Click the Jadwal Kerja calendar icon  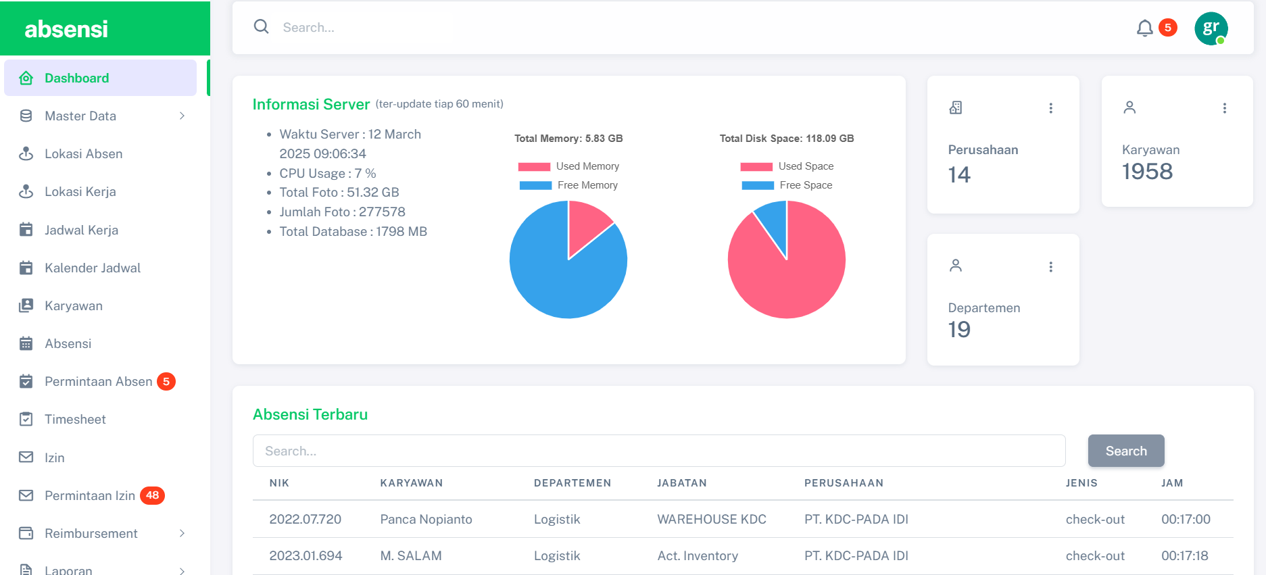click(26, 230)
